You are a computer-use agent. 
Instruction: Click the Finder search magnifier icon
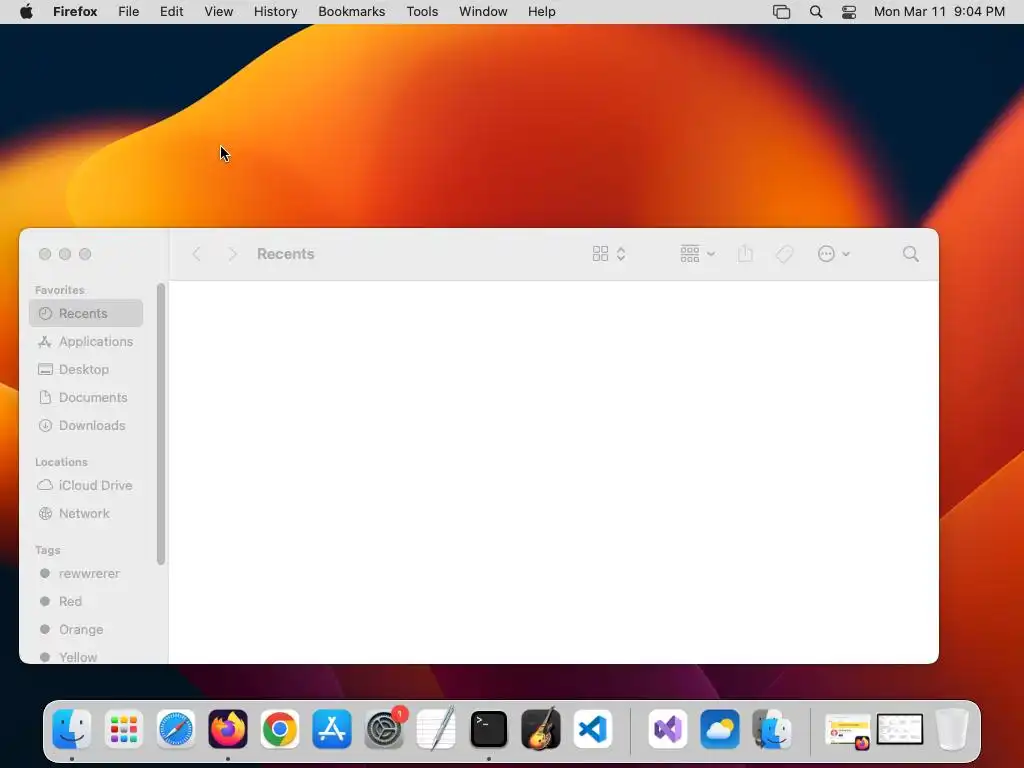(x=910, y=254)
